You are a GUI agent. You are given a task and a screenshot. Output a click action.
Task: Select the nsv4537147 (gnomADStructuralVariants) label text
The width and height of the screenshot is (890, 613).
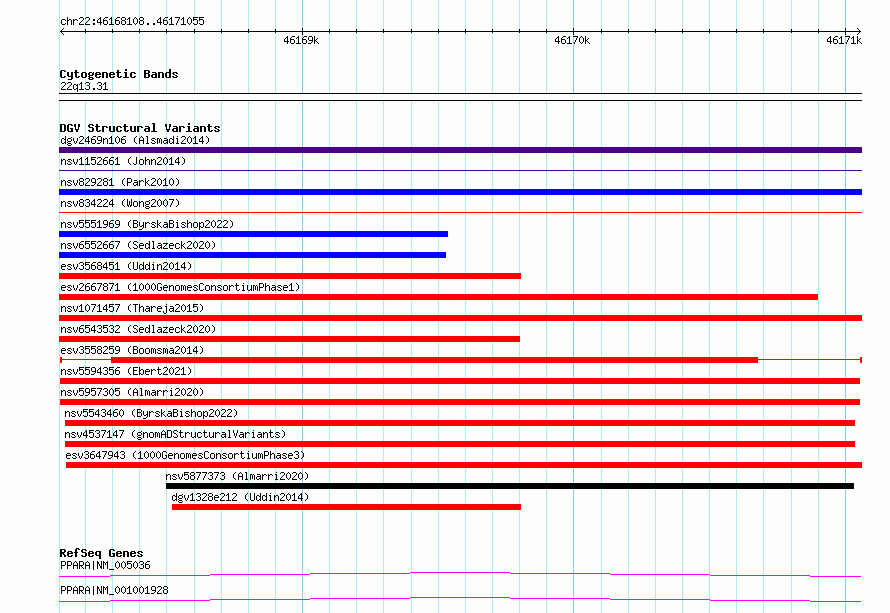pos(175,434)
